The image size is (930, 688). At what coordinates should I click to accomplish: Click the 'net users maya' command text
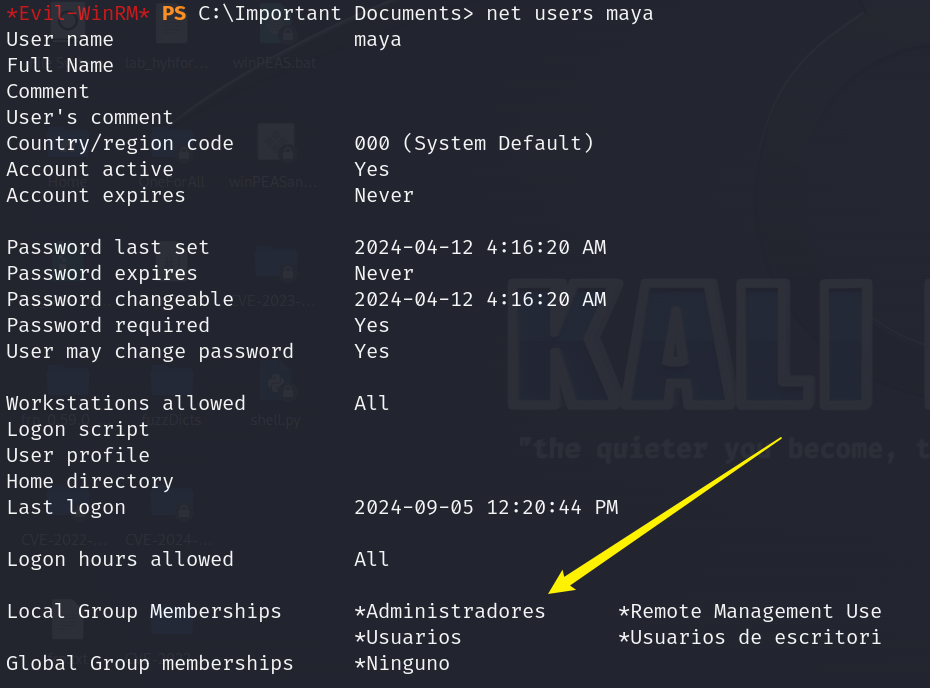(569, 13)
